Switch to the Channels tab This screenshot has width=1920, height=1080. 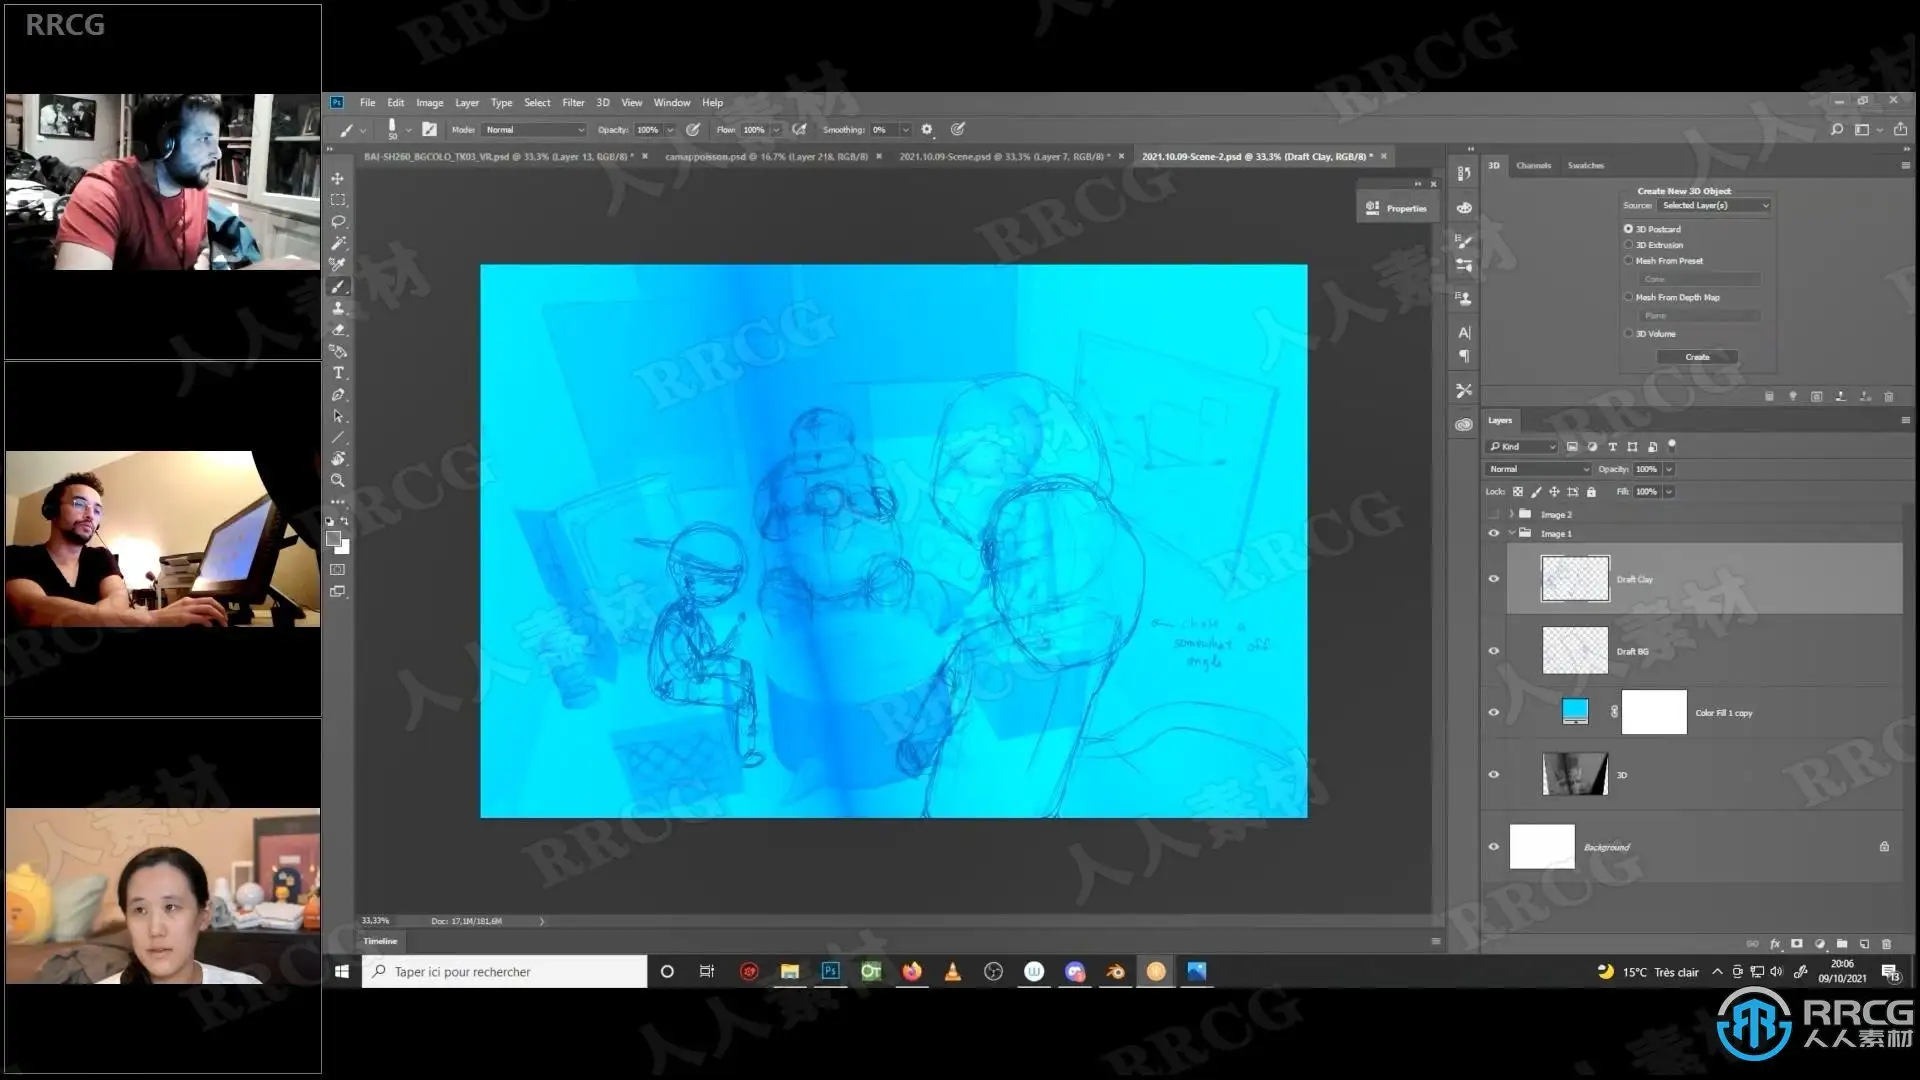(x=1533, y=166)
